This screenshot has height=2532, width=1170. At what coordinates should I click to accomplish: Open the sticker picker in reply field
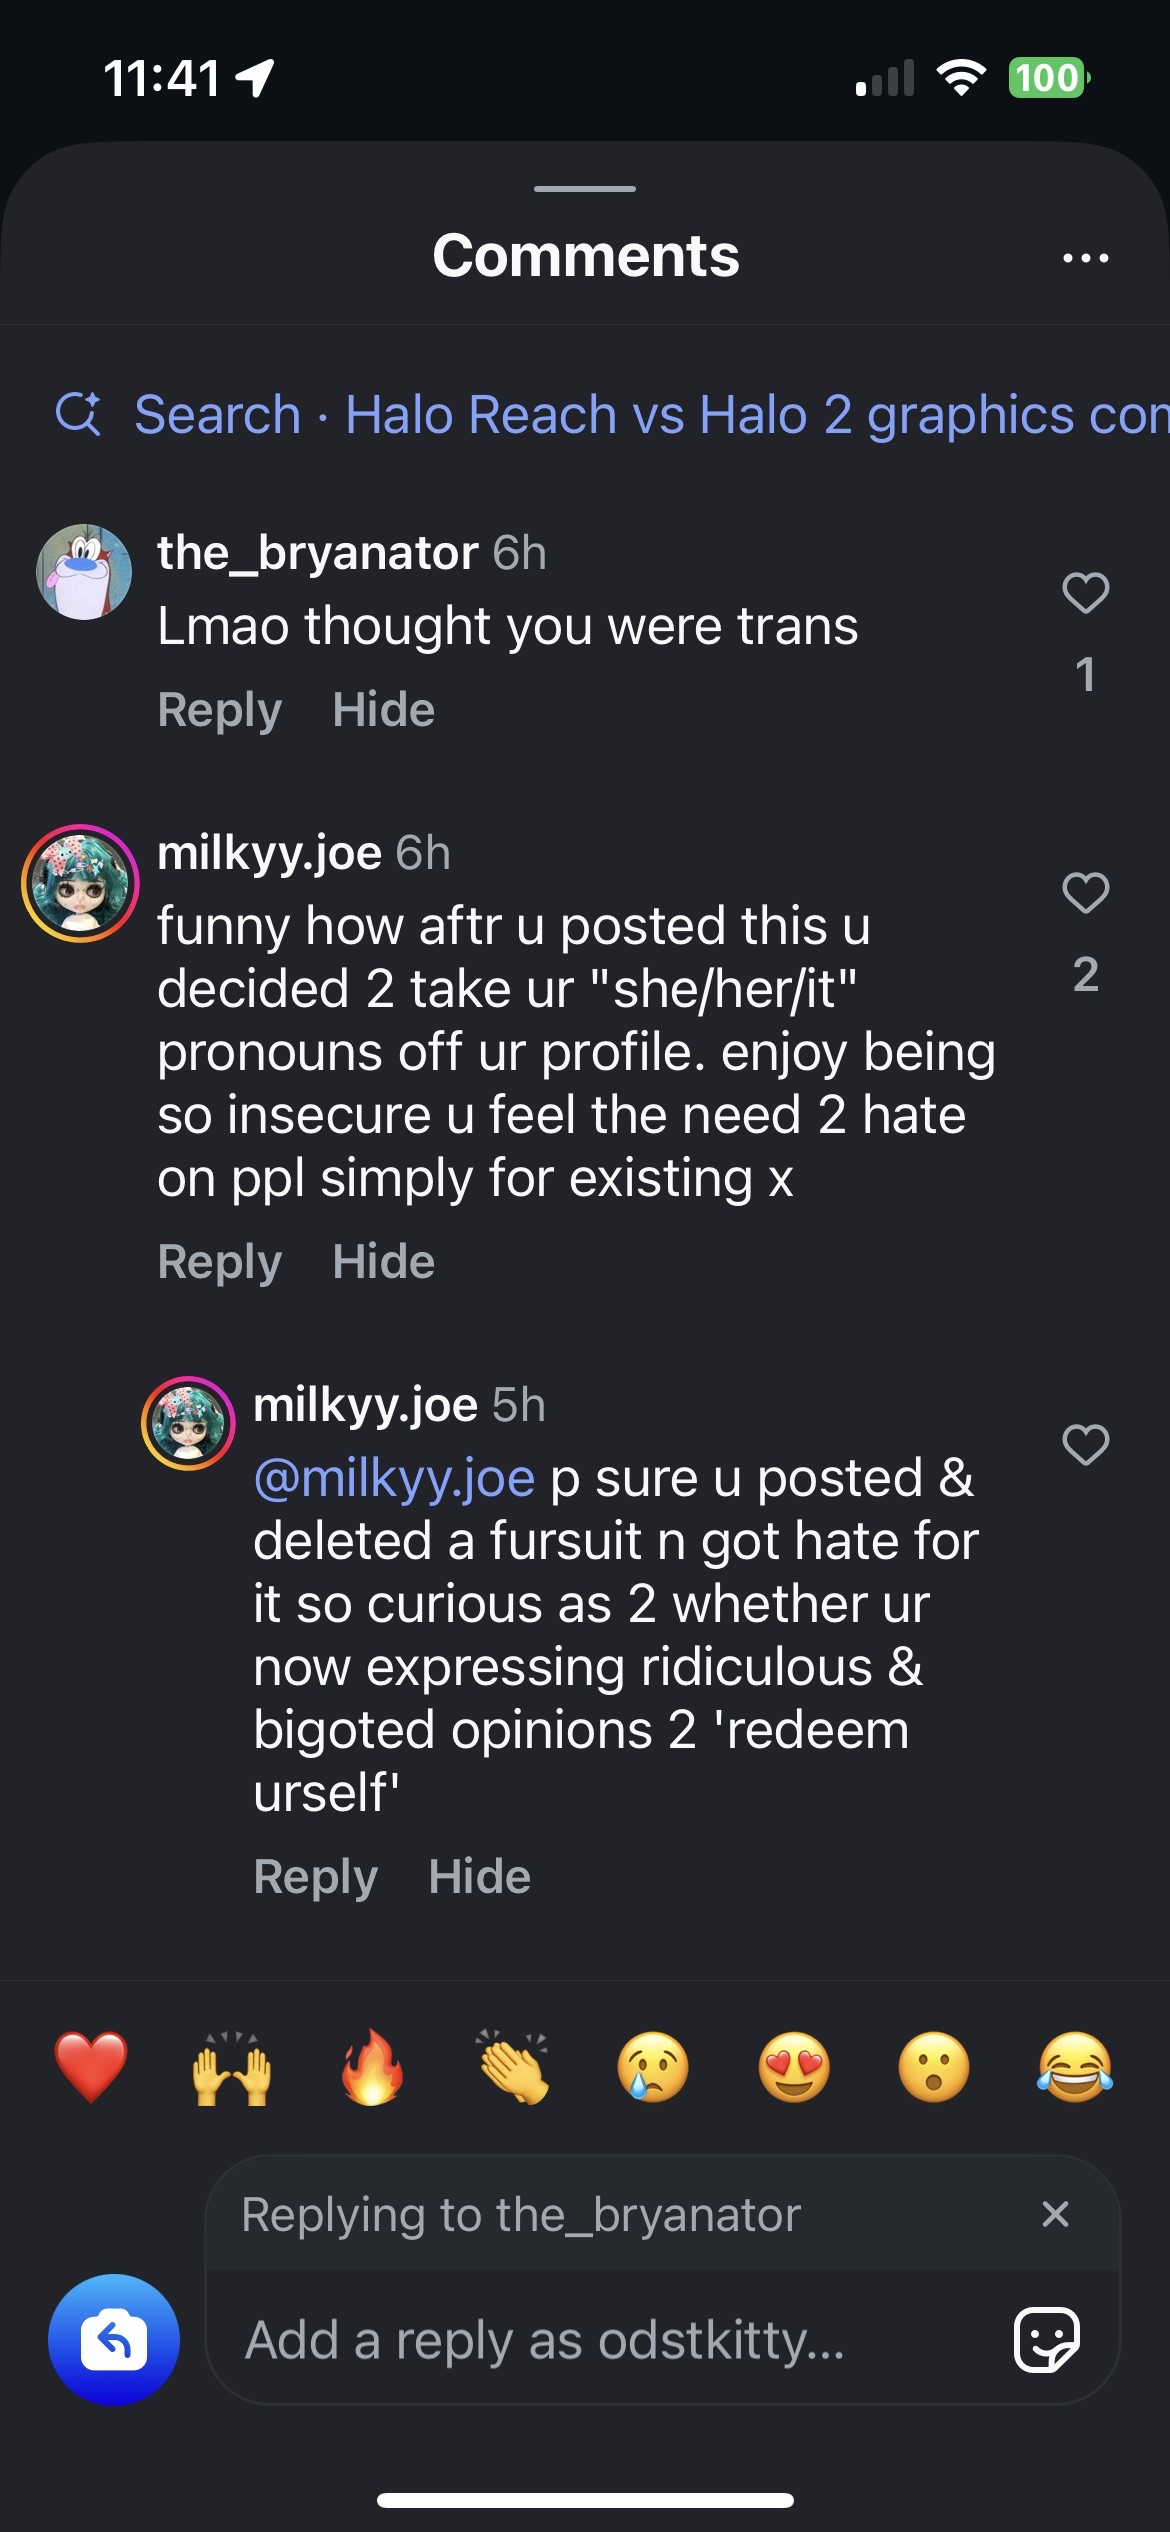tap(1046, 2340)
